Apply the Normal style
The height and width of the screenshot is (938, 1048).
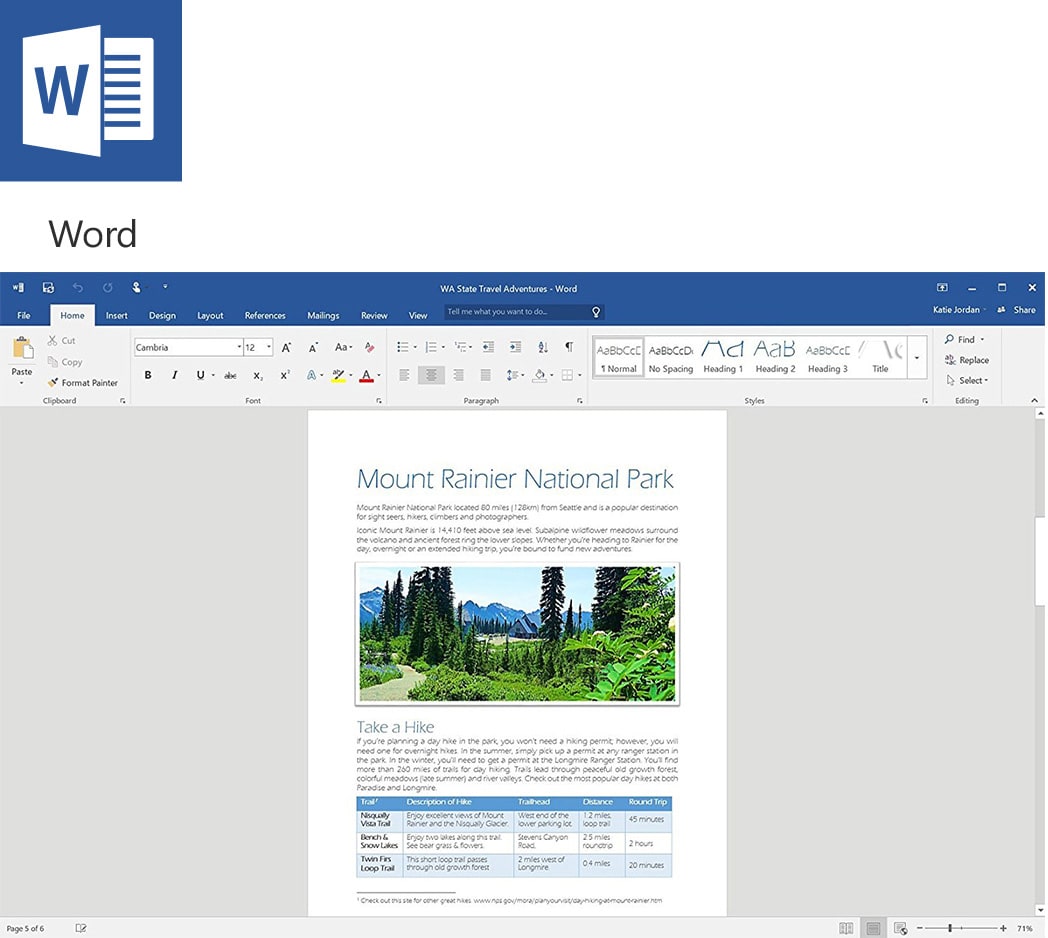click(619, 358)
